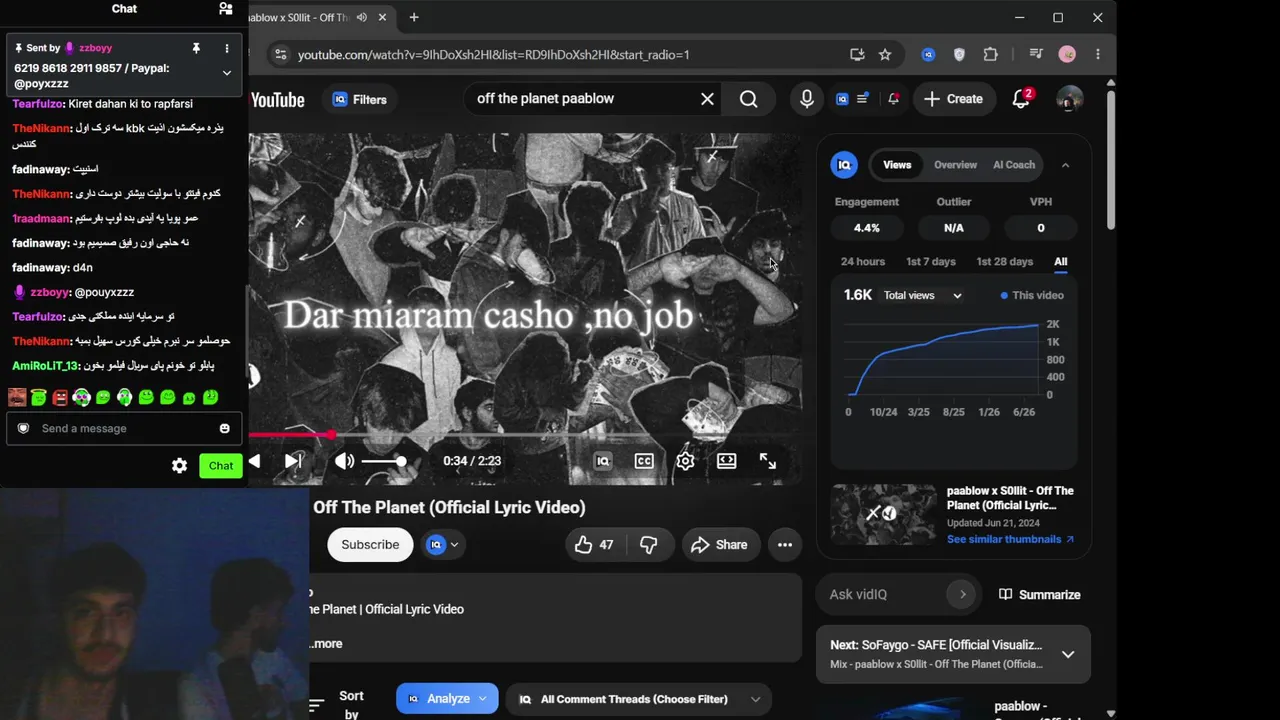This screenshot has height=720, width=1280.
Task: Open All Comment Threads filter dropdown
Action: click(639, 699)
